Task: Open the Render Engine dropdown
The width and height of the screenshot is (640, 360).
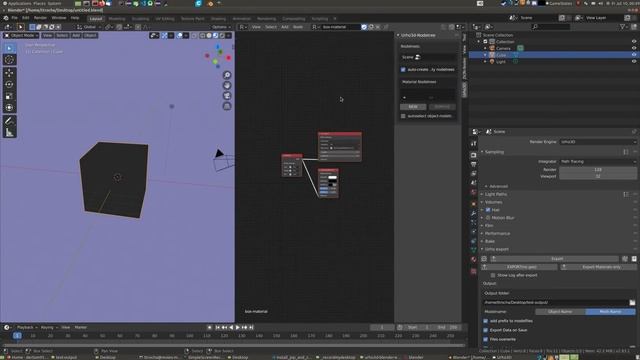Action: click(x=598, y=142)
